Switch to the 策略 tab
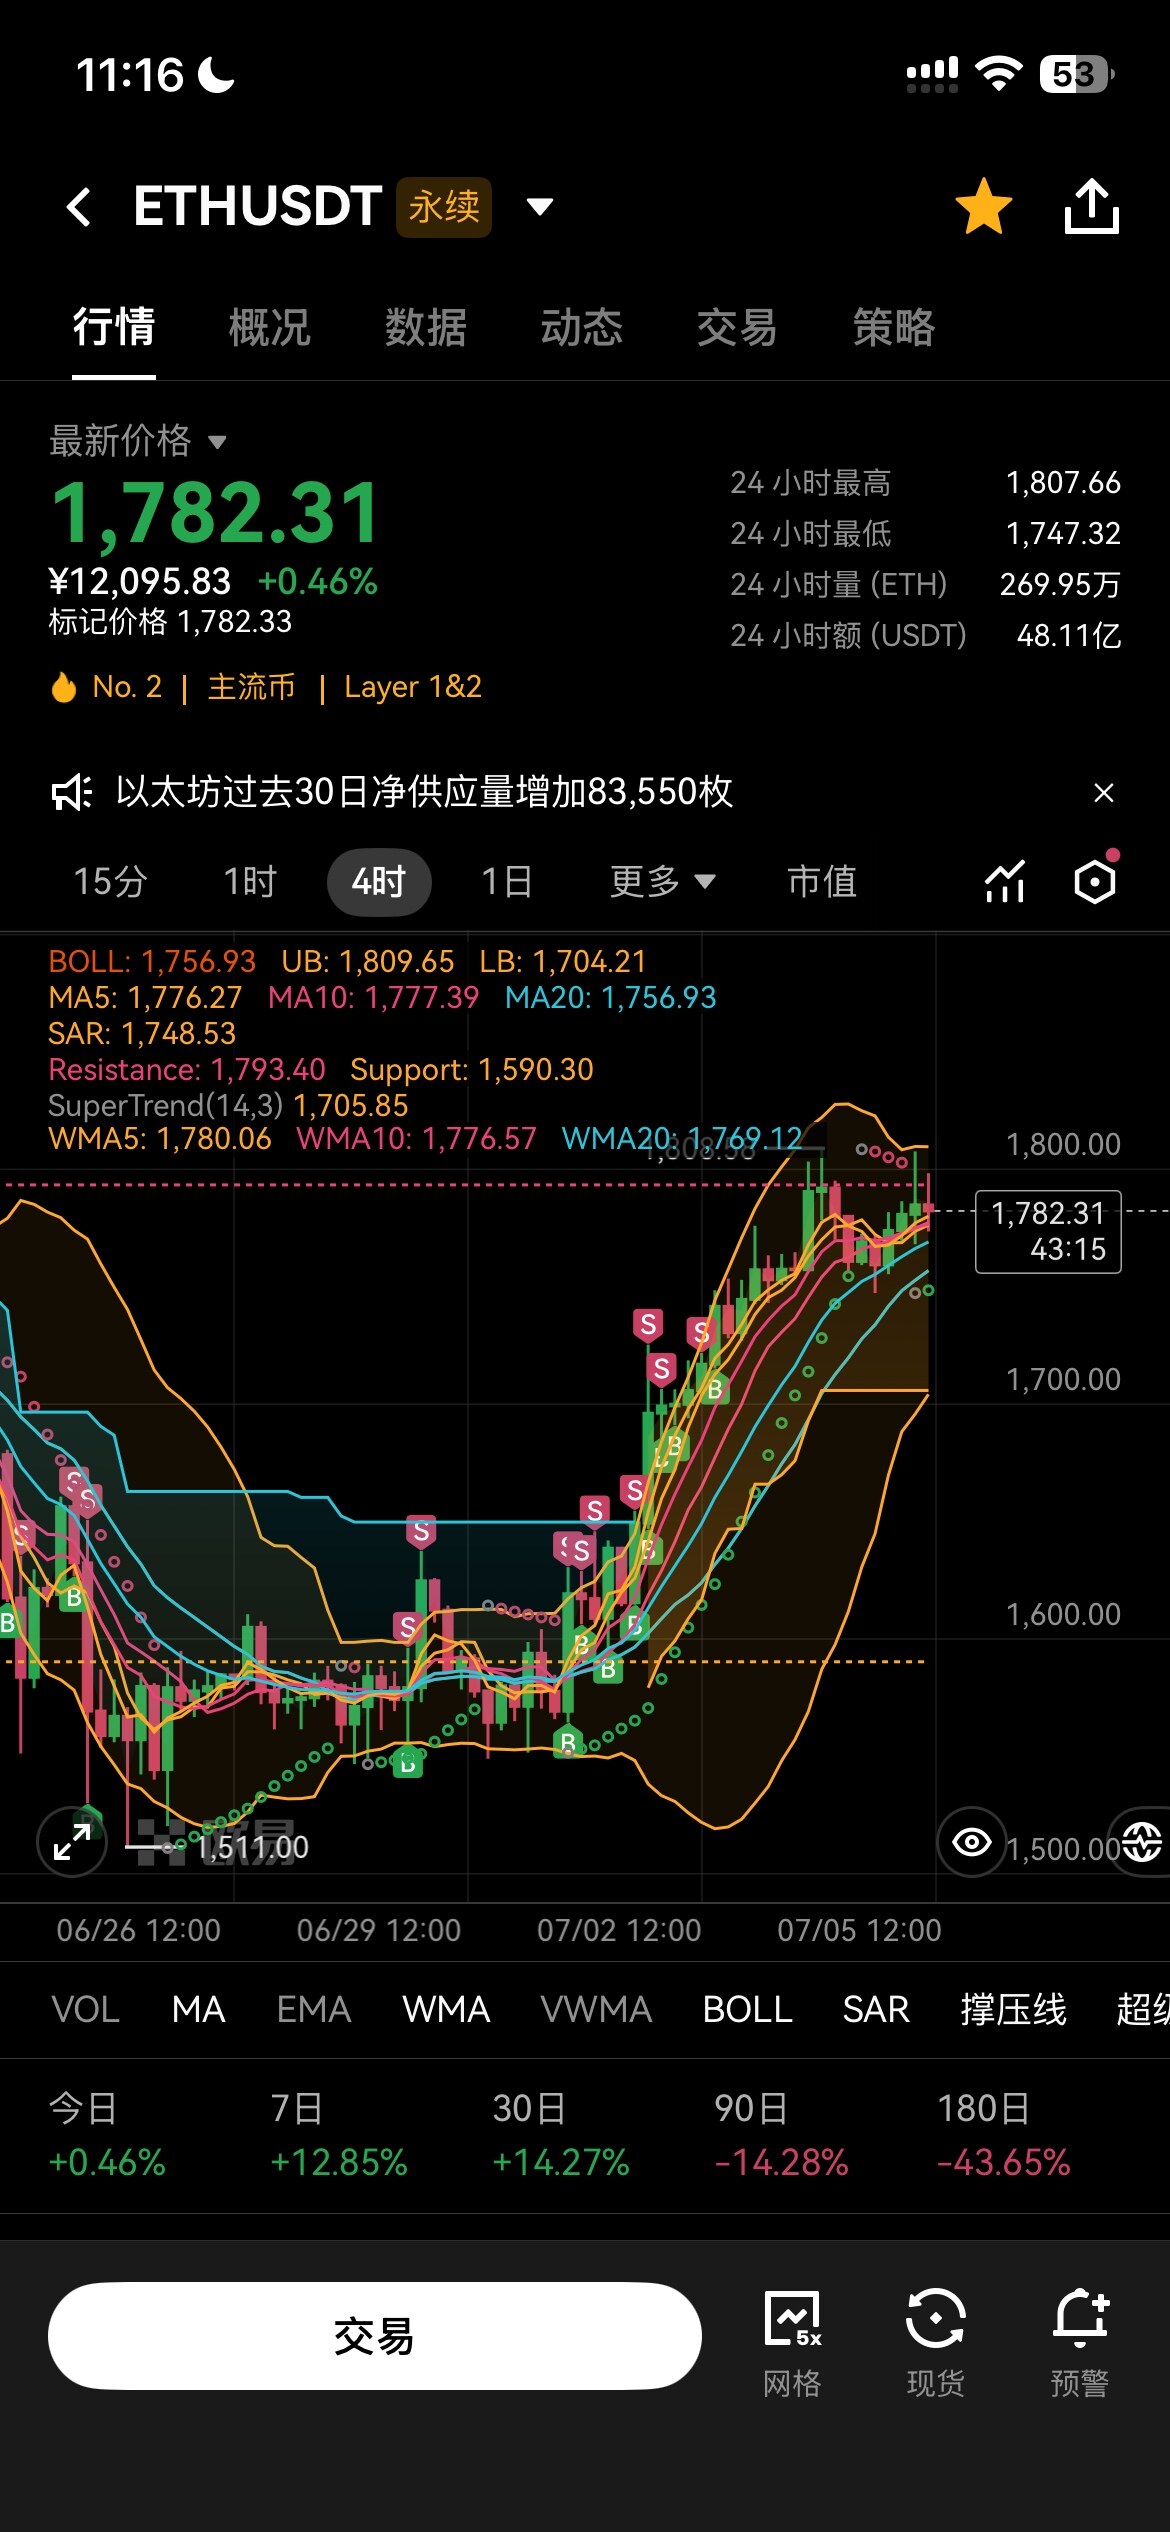1170x2532 pixels. tap(894, 327)
